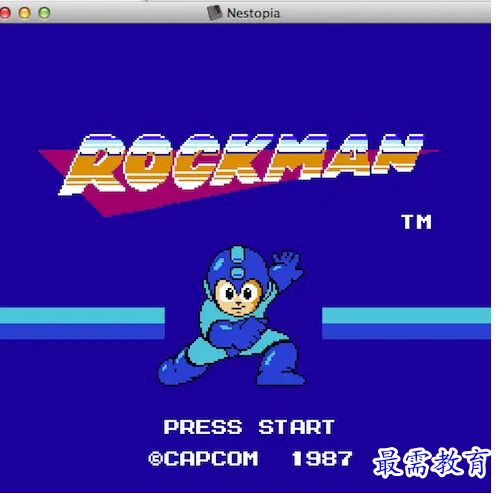Click the PRESS START text

click(x=249, y=427)
